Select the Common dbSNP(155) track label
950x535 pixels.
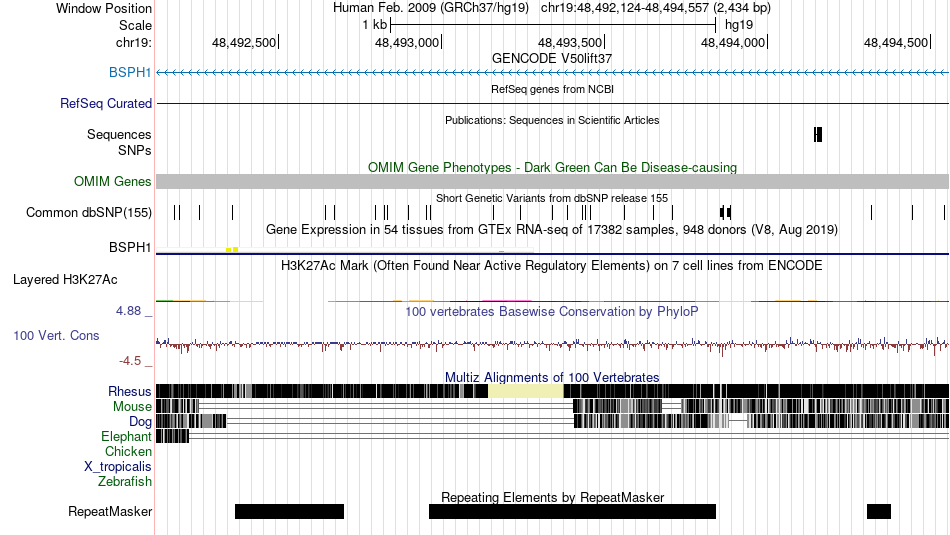tap(89, 213)
